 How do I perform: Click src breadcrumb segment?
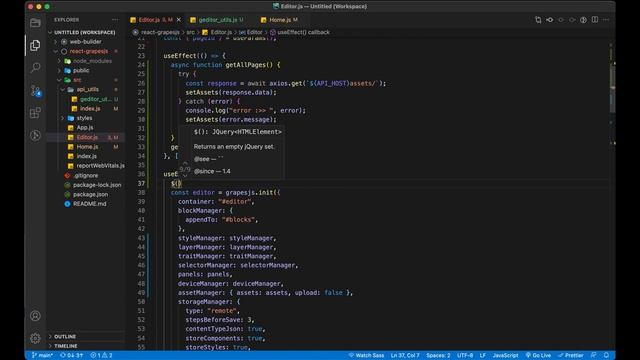pos(191,32)
